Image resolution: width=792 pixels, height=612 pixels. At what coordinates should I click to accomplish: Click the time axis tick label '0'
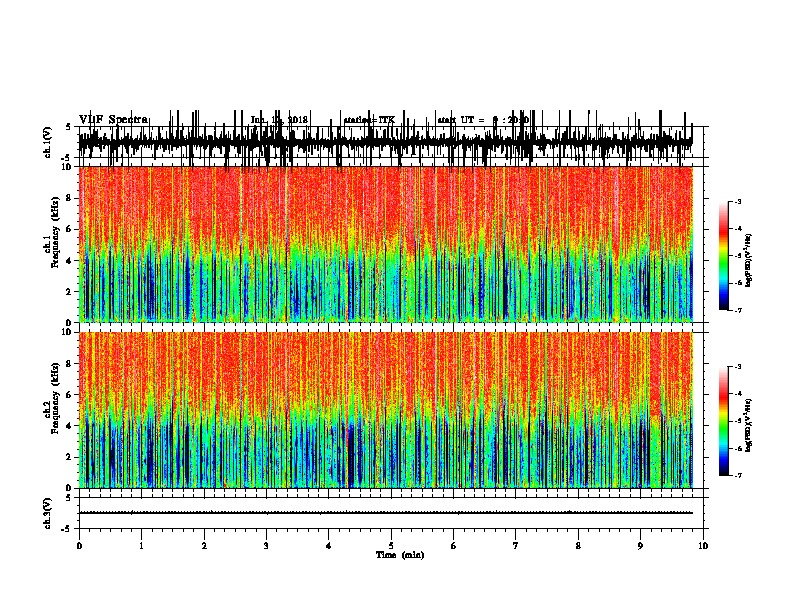pos(79,546)
